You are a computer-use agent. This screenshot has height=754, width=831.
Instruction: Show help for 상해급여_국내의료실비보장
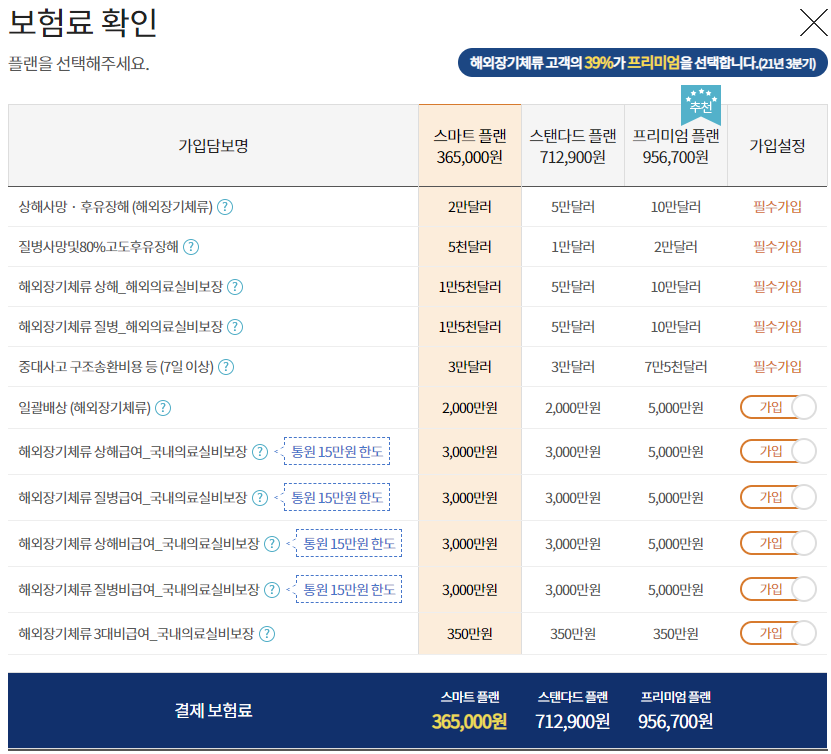pos(260,452)
